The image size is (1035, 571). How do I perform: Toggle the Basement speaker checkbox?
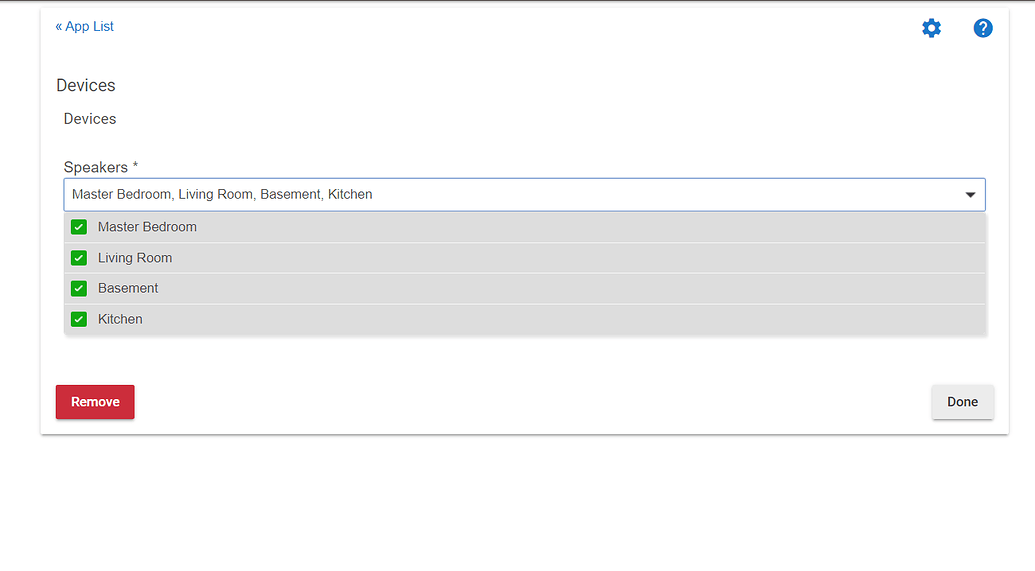tap(79, 289)
